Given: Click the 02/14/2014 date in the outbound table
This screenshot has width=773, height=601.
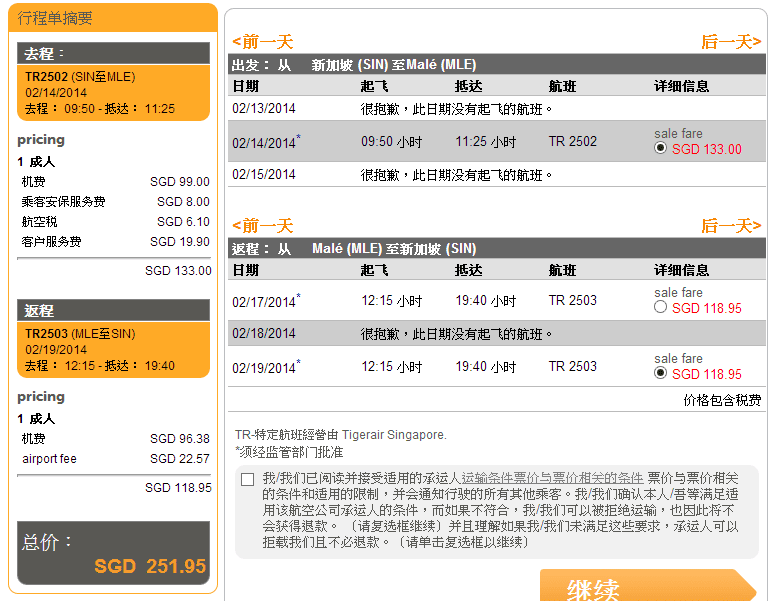Looking at the screenshot, I should 264,142.
